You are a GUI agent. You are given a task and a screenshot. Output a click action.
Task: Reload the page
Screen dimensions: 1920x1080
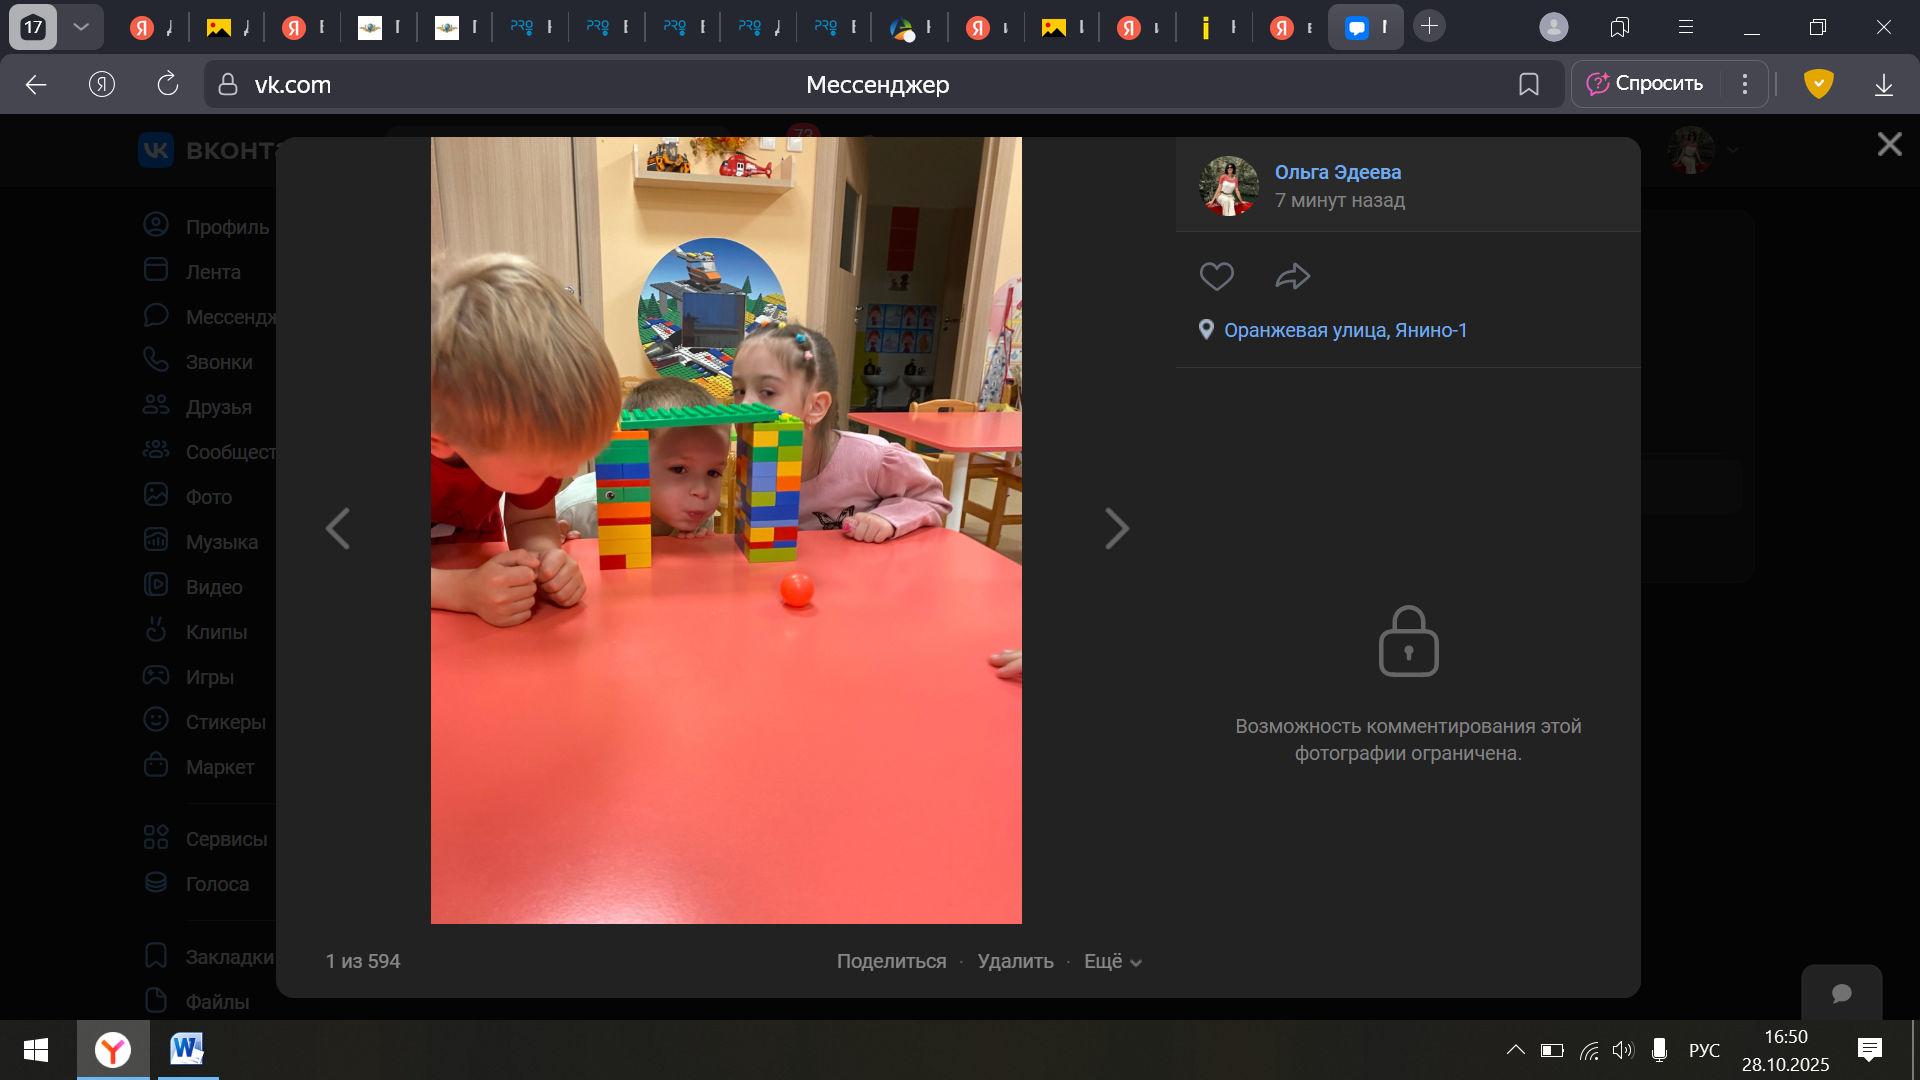click(x=167, y=84)
